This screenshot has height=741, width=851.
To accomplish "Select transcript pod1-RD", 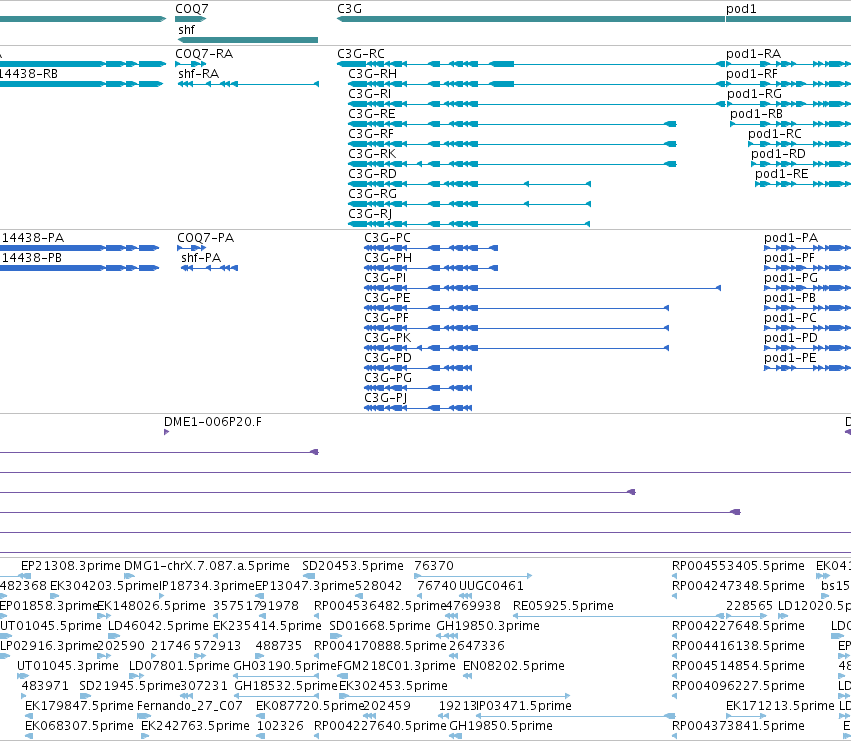I will 801,164.
